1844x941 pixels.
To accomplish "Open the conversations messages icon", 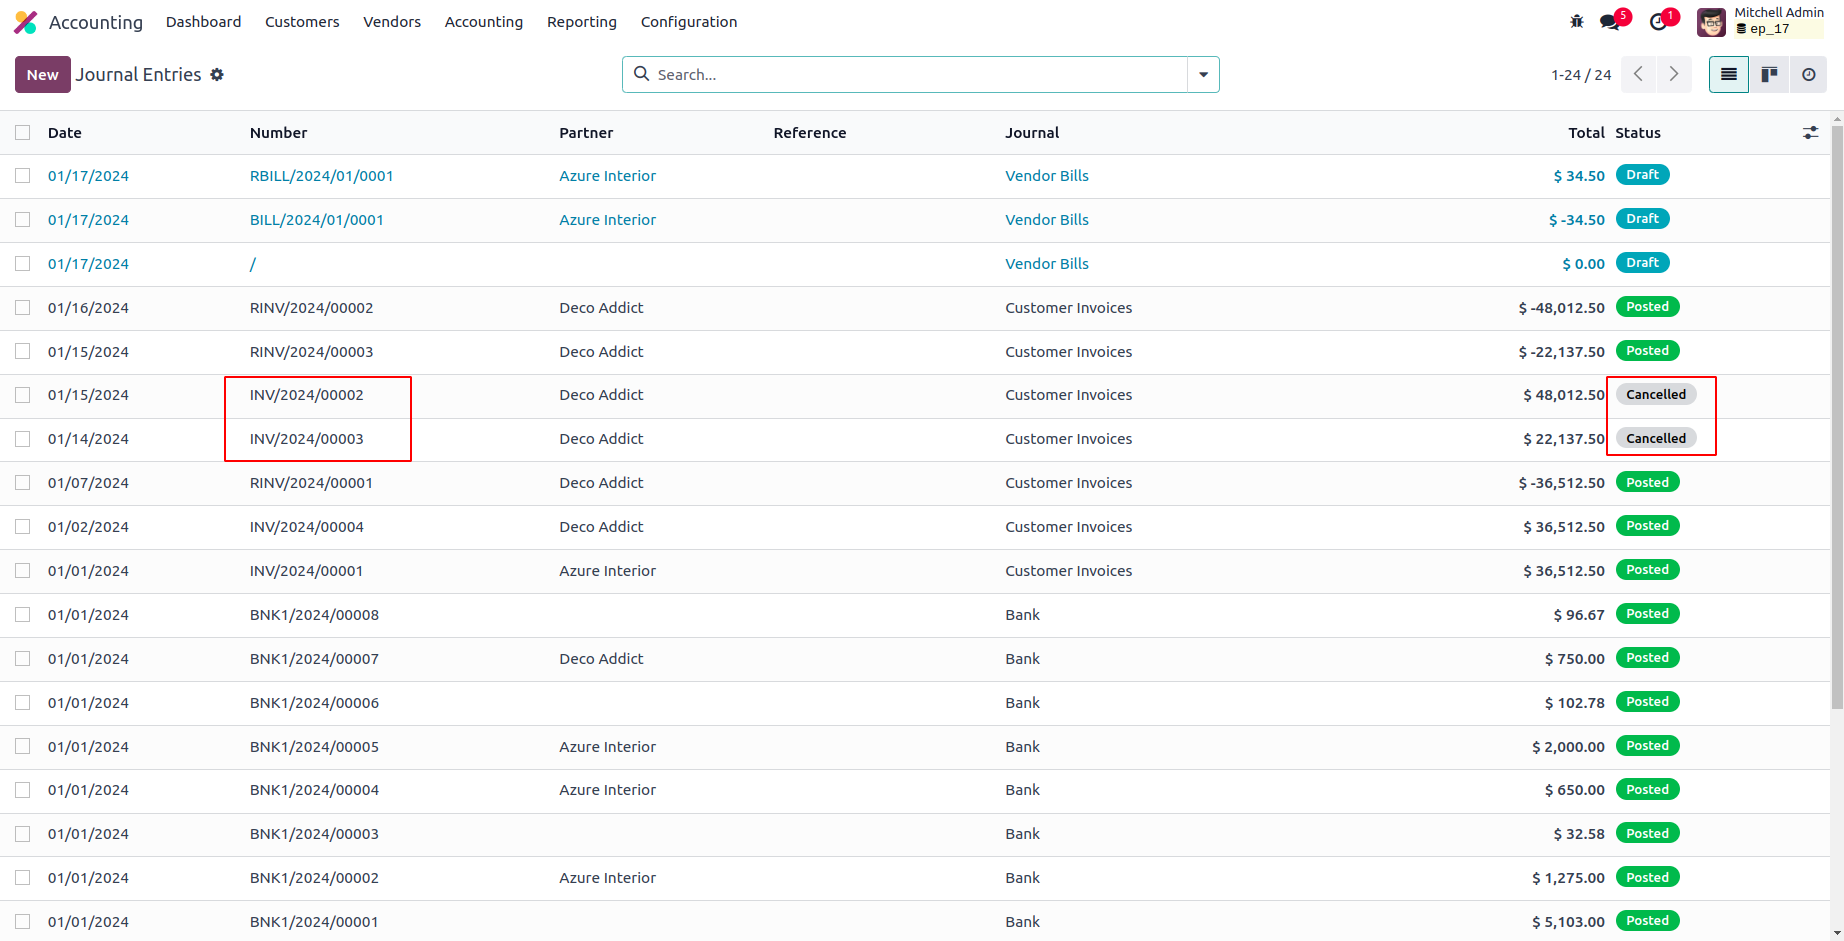I will (1609, 22).
